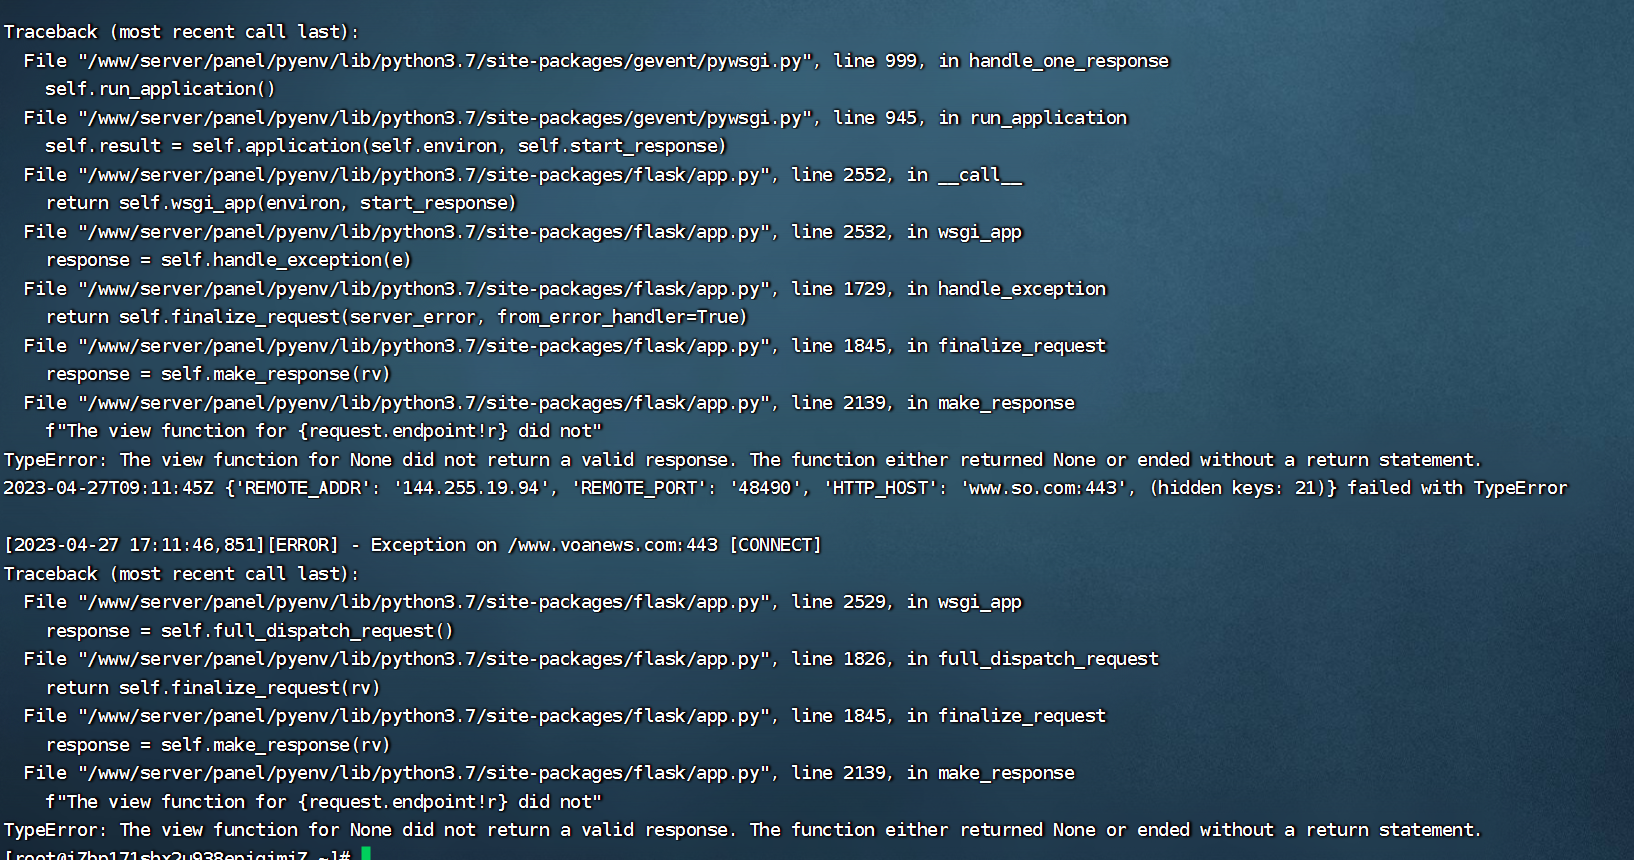Click the flask app.py line 2529 path
1634x860 pixels.
pos(429,602)
